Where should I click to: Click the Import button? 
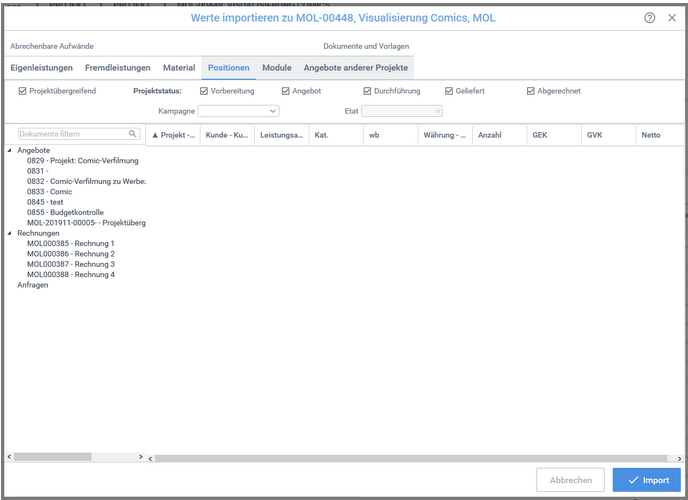pyautogui.click(x=646, y=480)
